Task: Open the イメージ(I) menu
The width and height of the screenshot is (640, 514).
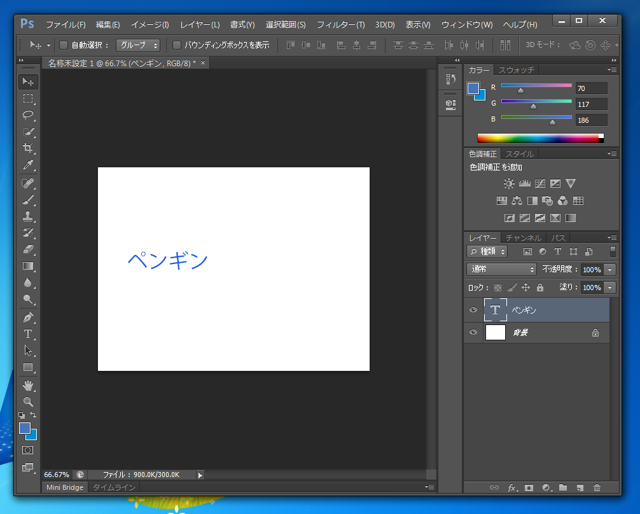Action: [x=150, y=25]
